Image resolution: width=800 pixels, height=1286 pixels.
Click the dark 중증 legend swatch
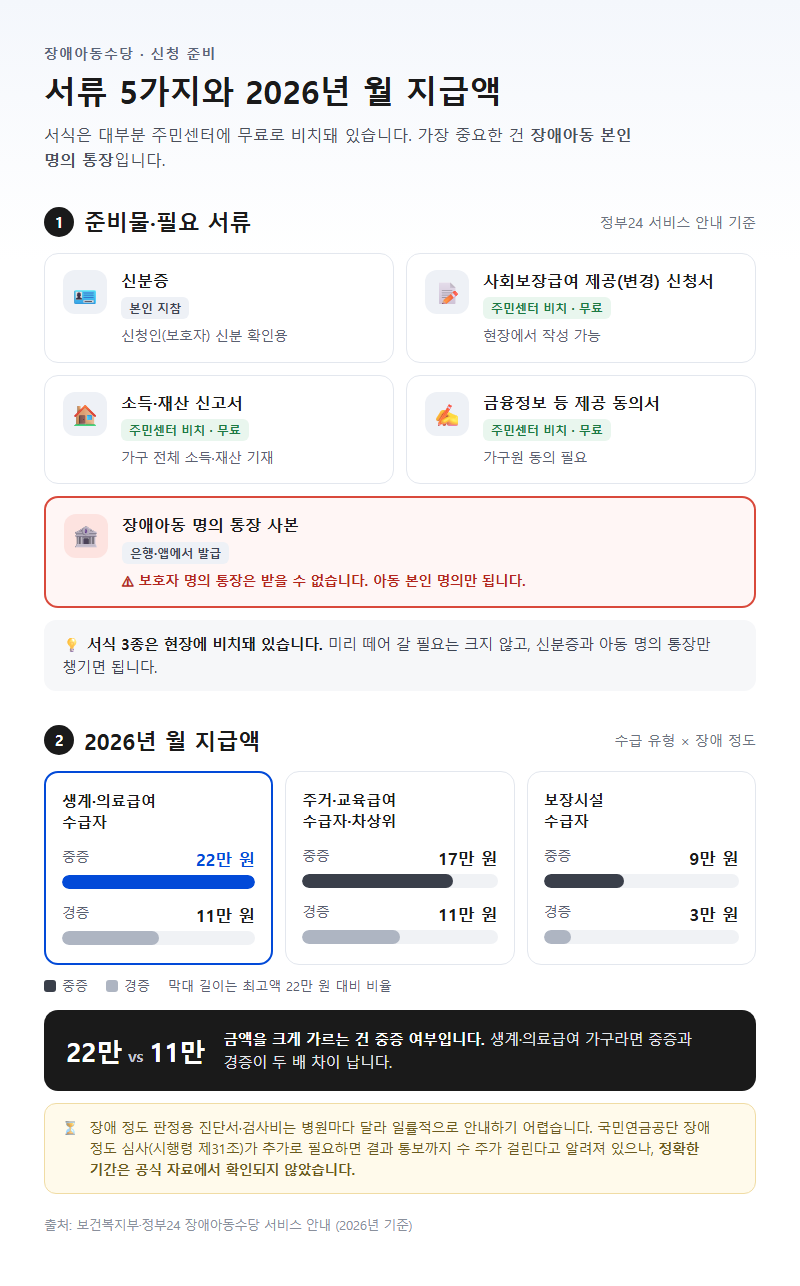pos(50,986)
